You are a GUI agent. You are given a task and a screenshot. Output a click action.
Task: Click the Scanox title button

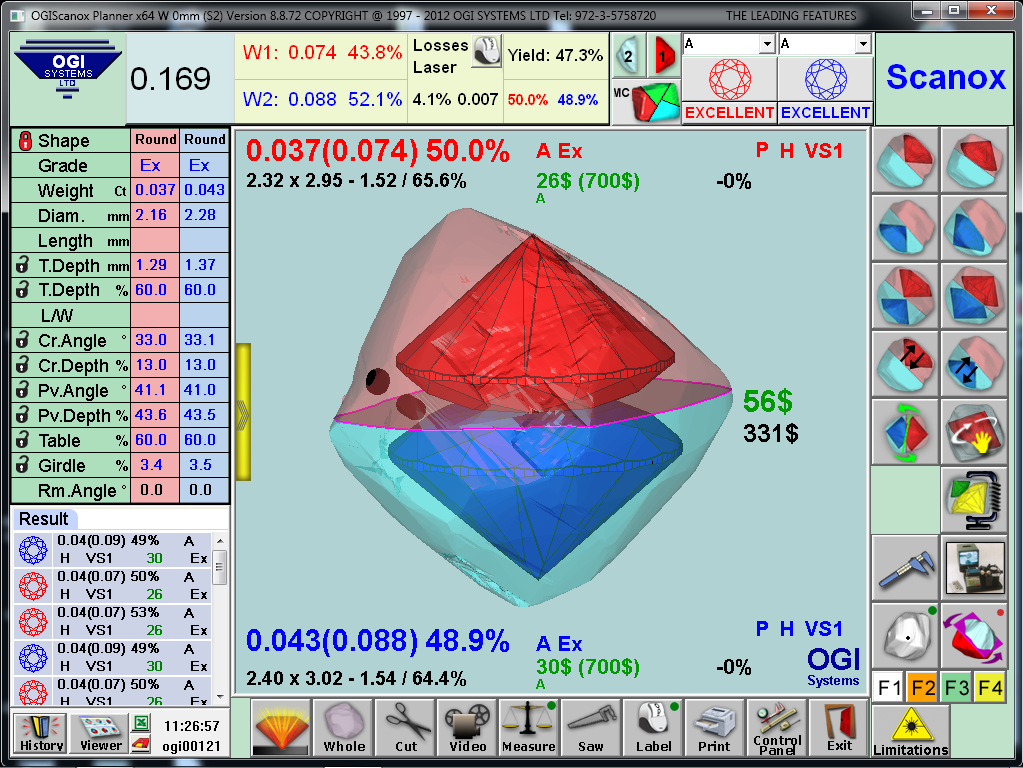[945, 78]
